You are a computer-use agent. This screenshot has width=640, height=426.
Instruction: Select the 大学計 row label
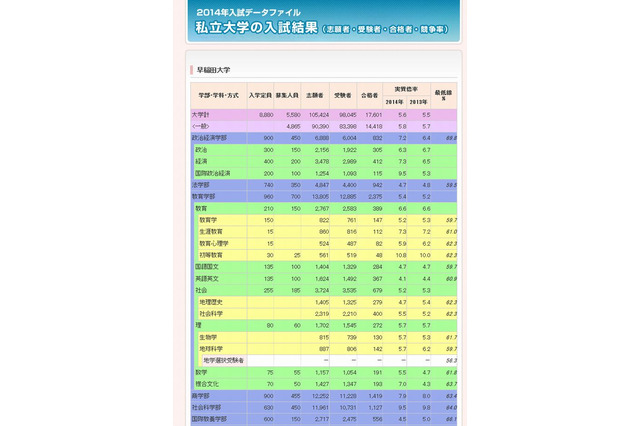click(x=200, y=115)
